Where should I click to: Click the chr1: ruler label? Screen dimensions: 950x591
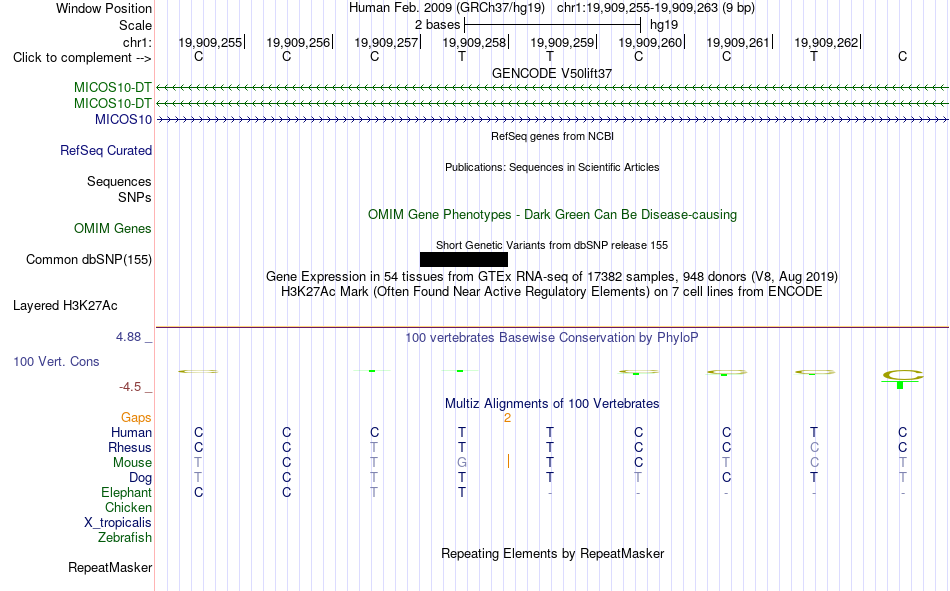point(138,42)
